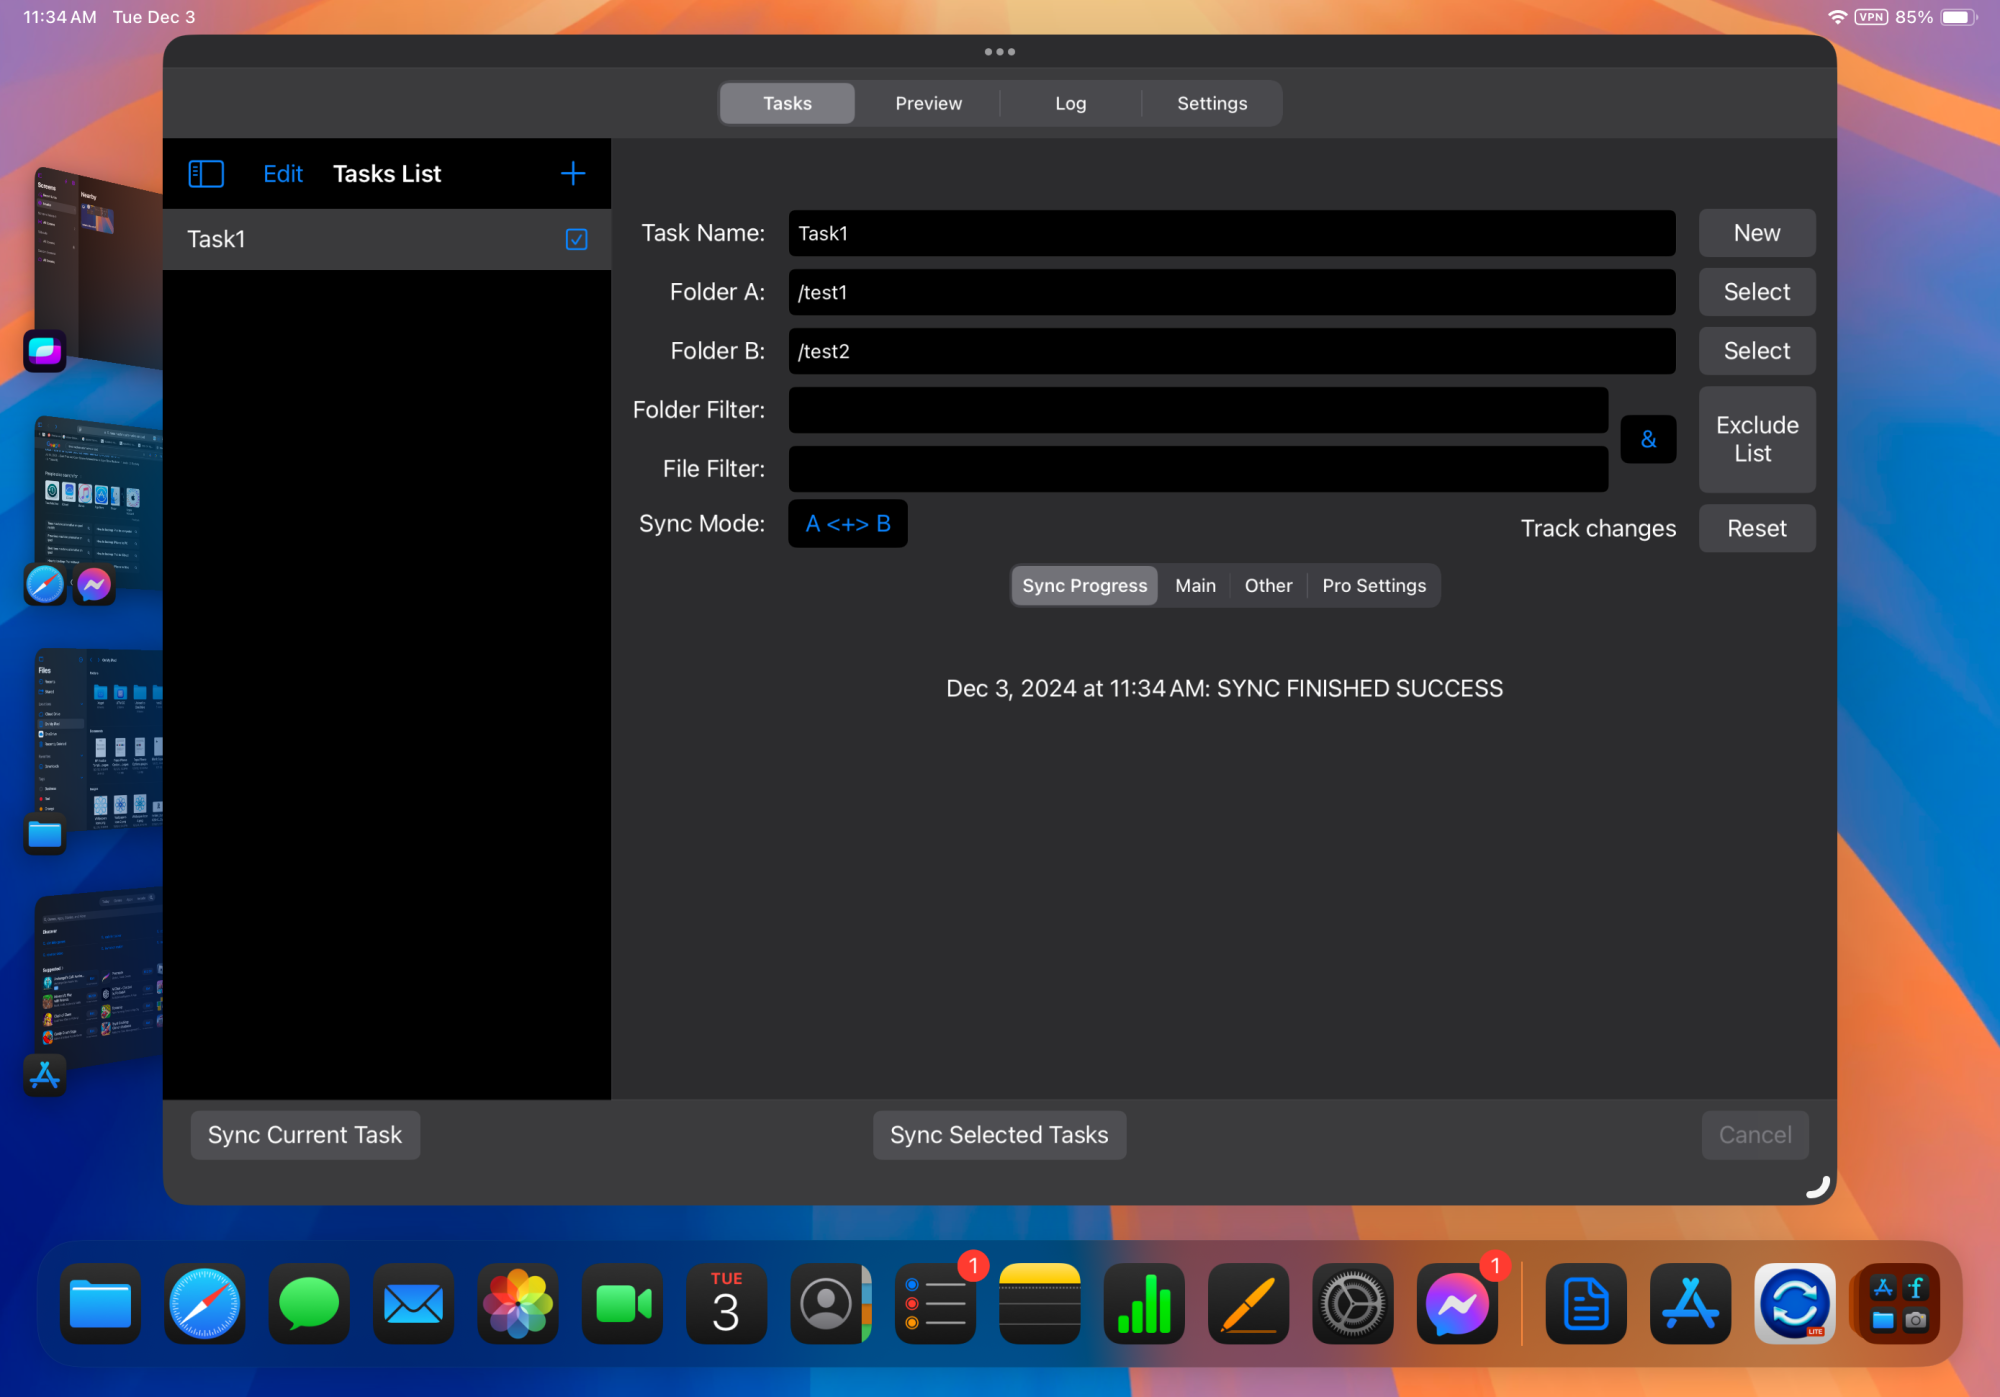Screen dimensions: 2000x1397
Task: Click into the Folder Filter field
Action: click(1197, 410)
